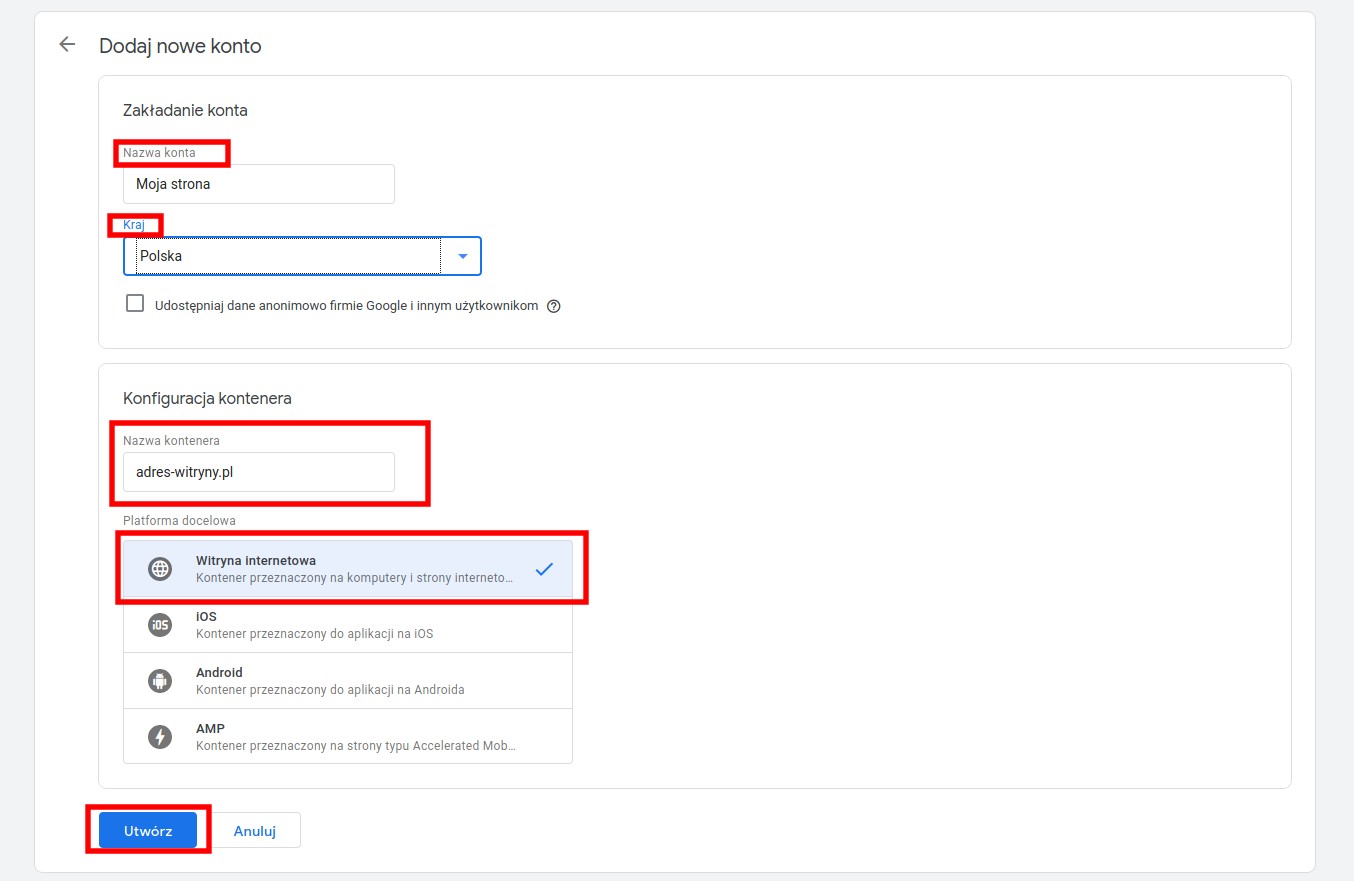Click the Accelerated Mob... description under AMP

356,746
